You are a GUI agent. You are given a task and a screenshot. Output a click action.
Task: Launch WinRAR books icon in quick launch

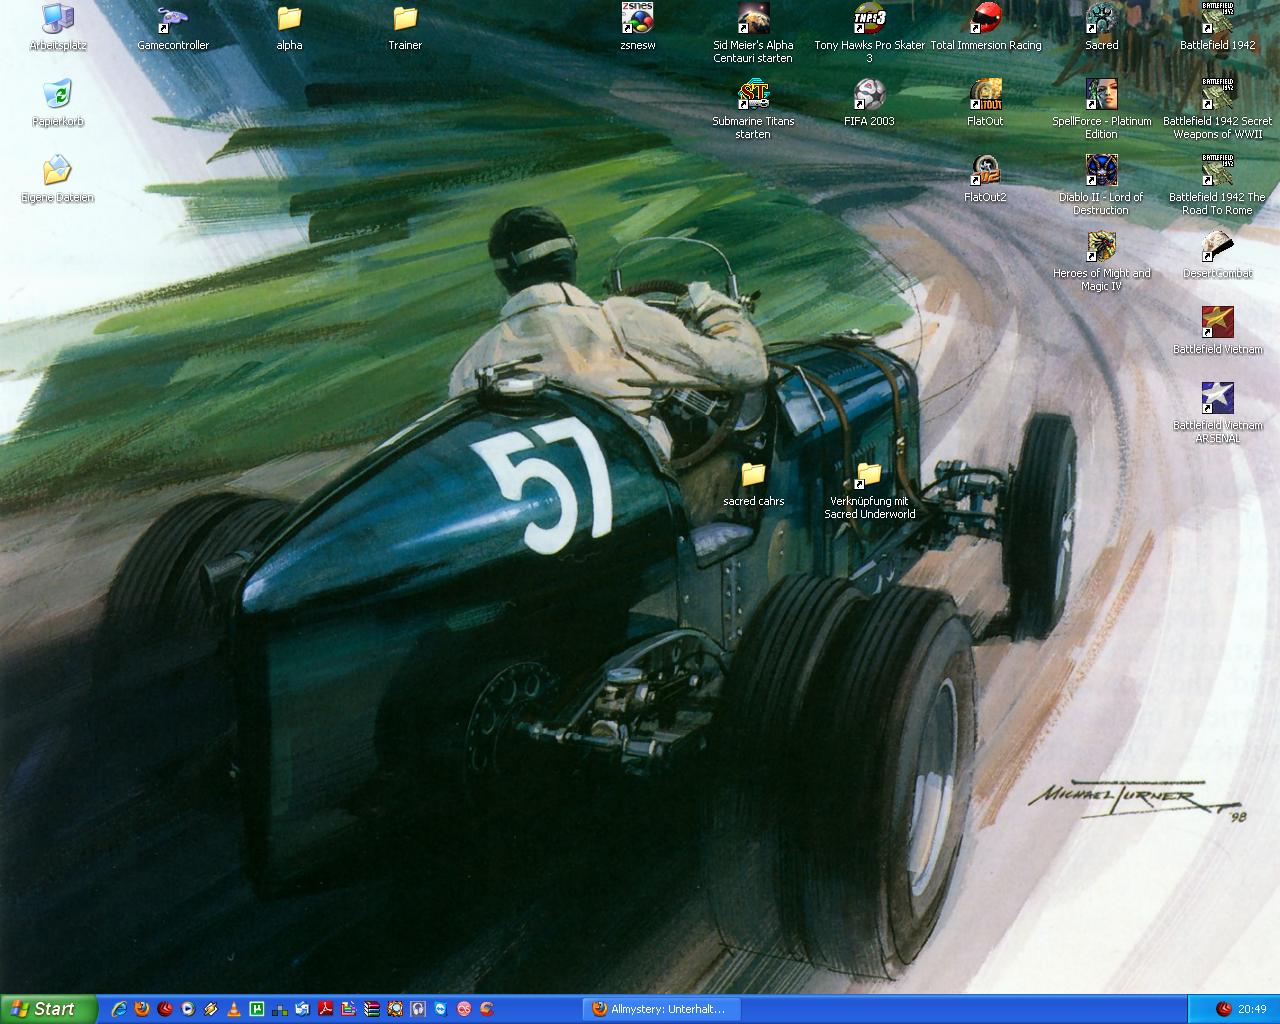pyautogui.click(x=372, y=1009)
